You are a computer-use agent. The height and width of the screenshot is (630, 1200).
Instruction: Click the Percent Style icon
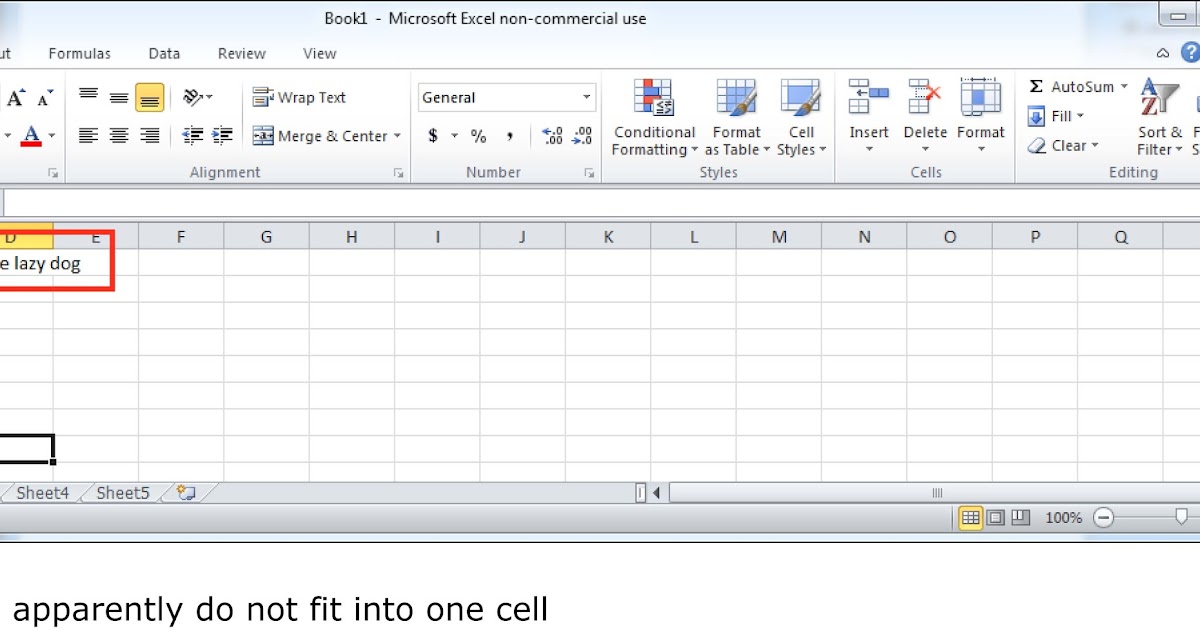(x=479, y=135)
